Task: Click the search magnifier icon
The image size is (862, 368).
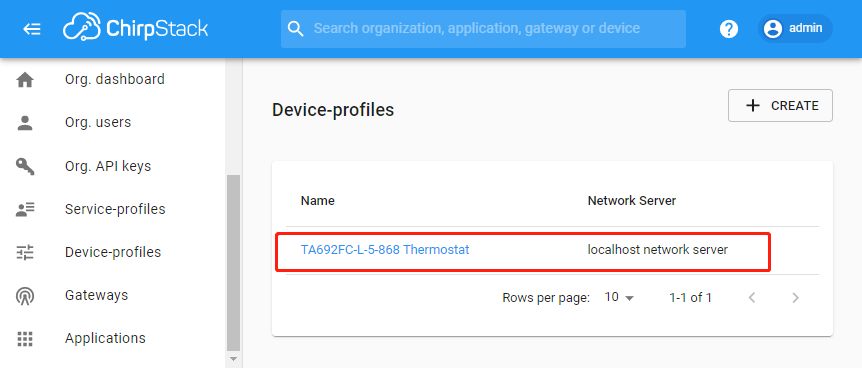Action: point(296,29)
